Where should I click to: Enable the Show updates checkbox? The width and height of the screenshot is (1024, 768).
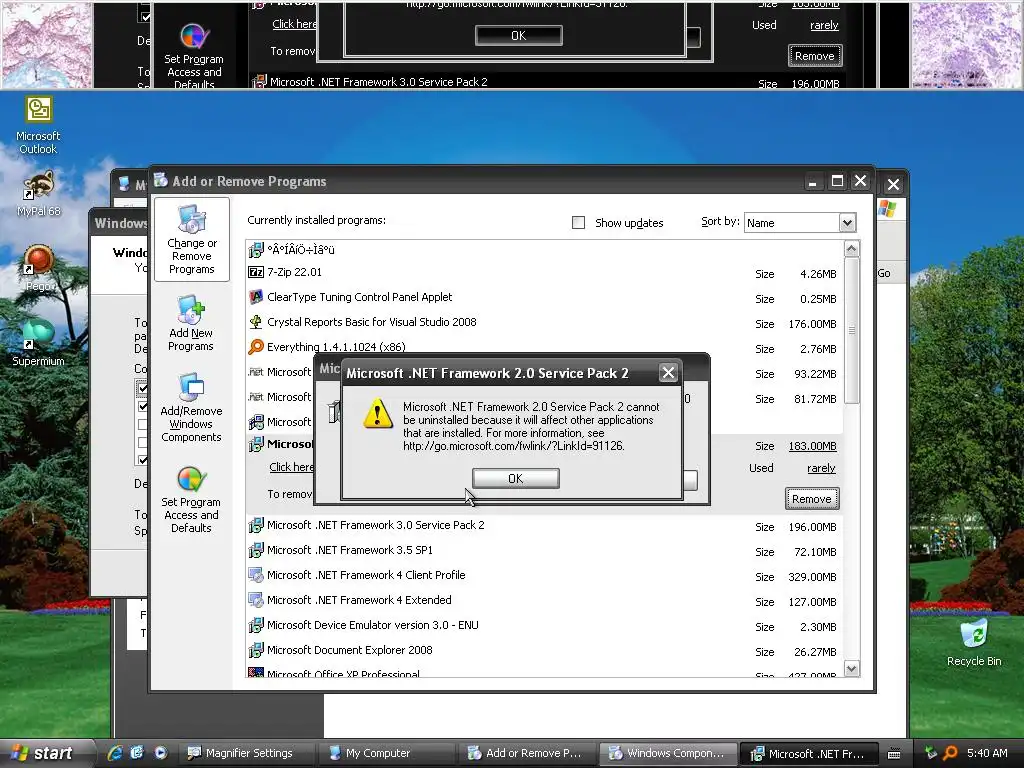tap(579, 223)
